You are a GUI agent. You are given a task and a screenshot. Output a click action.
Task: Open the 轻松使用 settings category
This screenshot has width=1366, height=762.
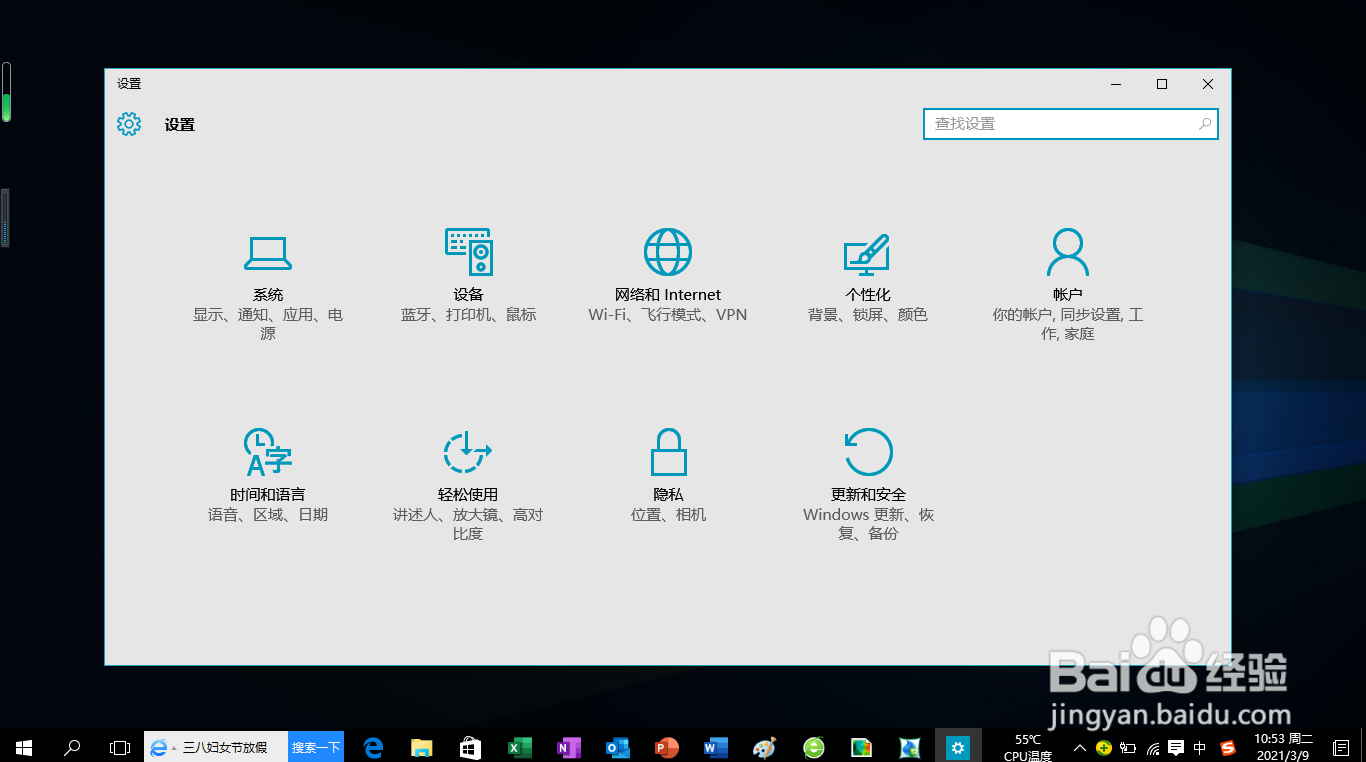coord(468,485)
